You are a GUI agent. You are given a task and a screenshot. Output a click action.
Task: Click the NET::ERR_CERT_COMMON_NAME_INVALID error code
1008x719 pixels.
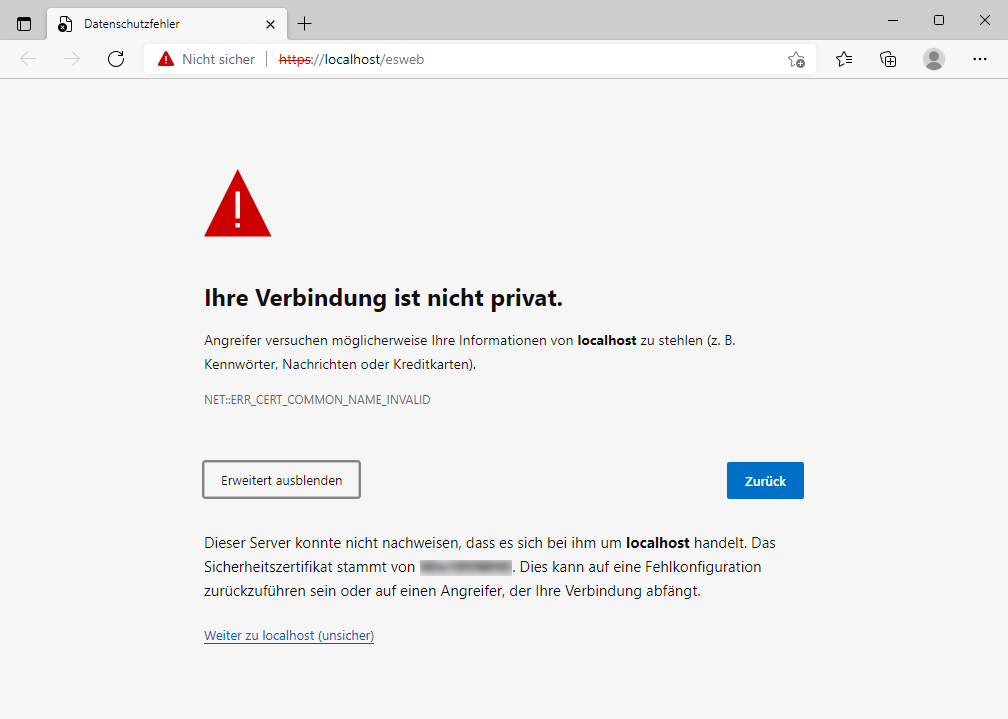click(x=317, y=400)
